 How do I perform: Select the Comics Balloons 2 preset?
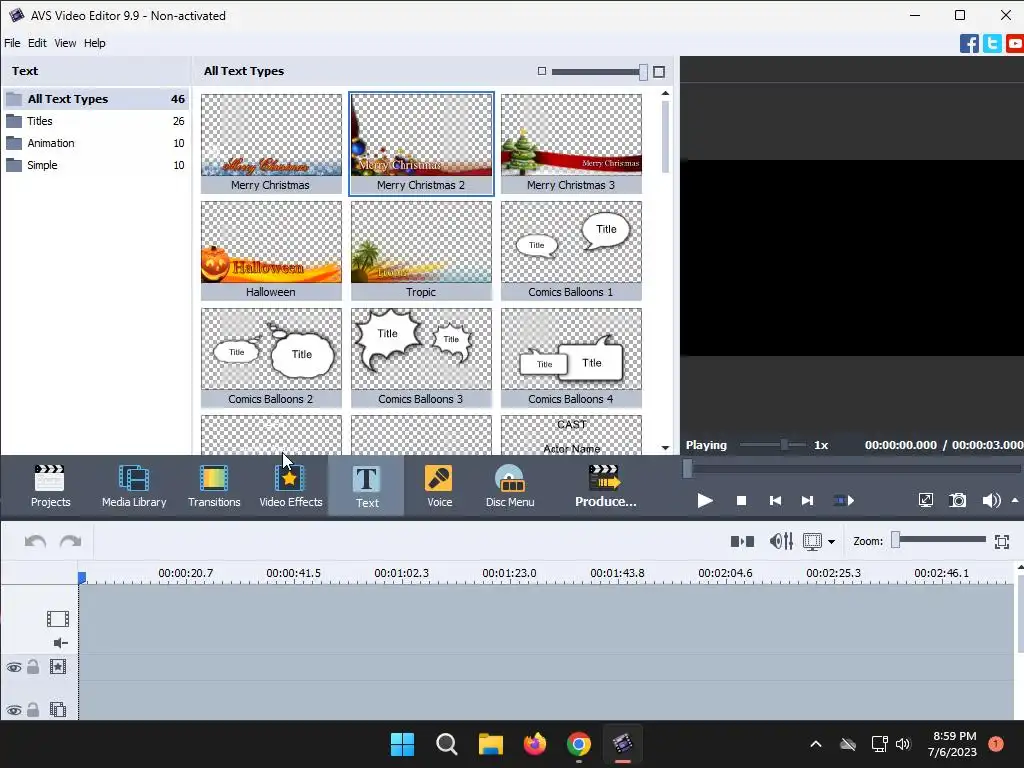click(x=271, y=358)
